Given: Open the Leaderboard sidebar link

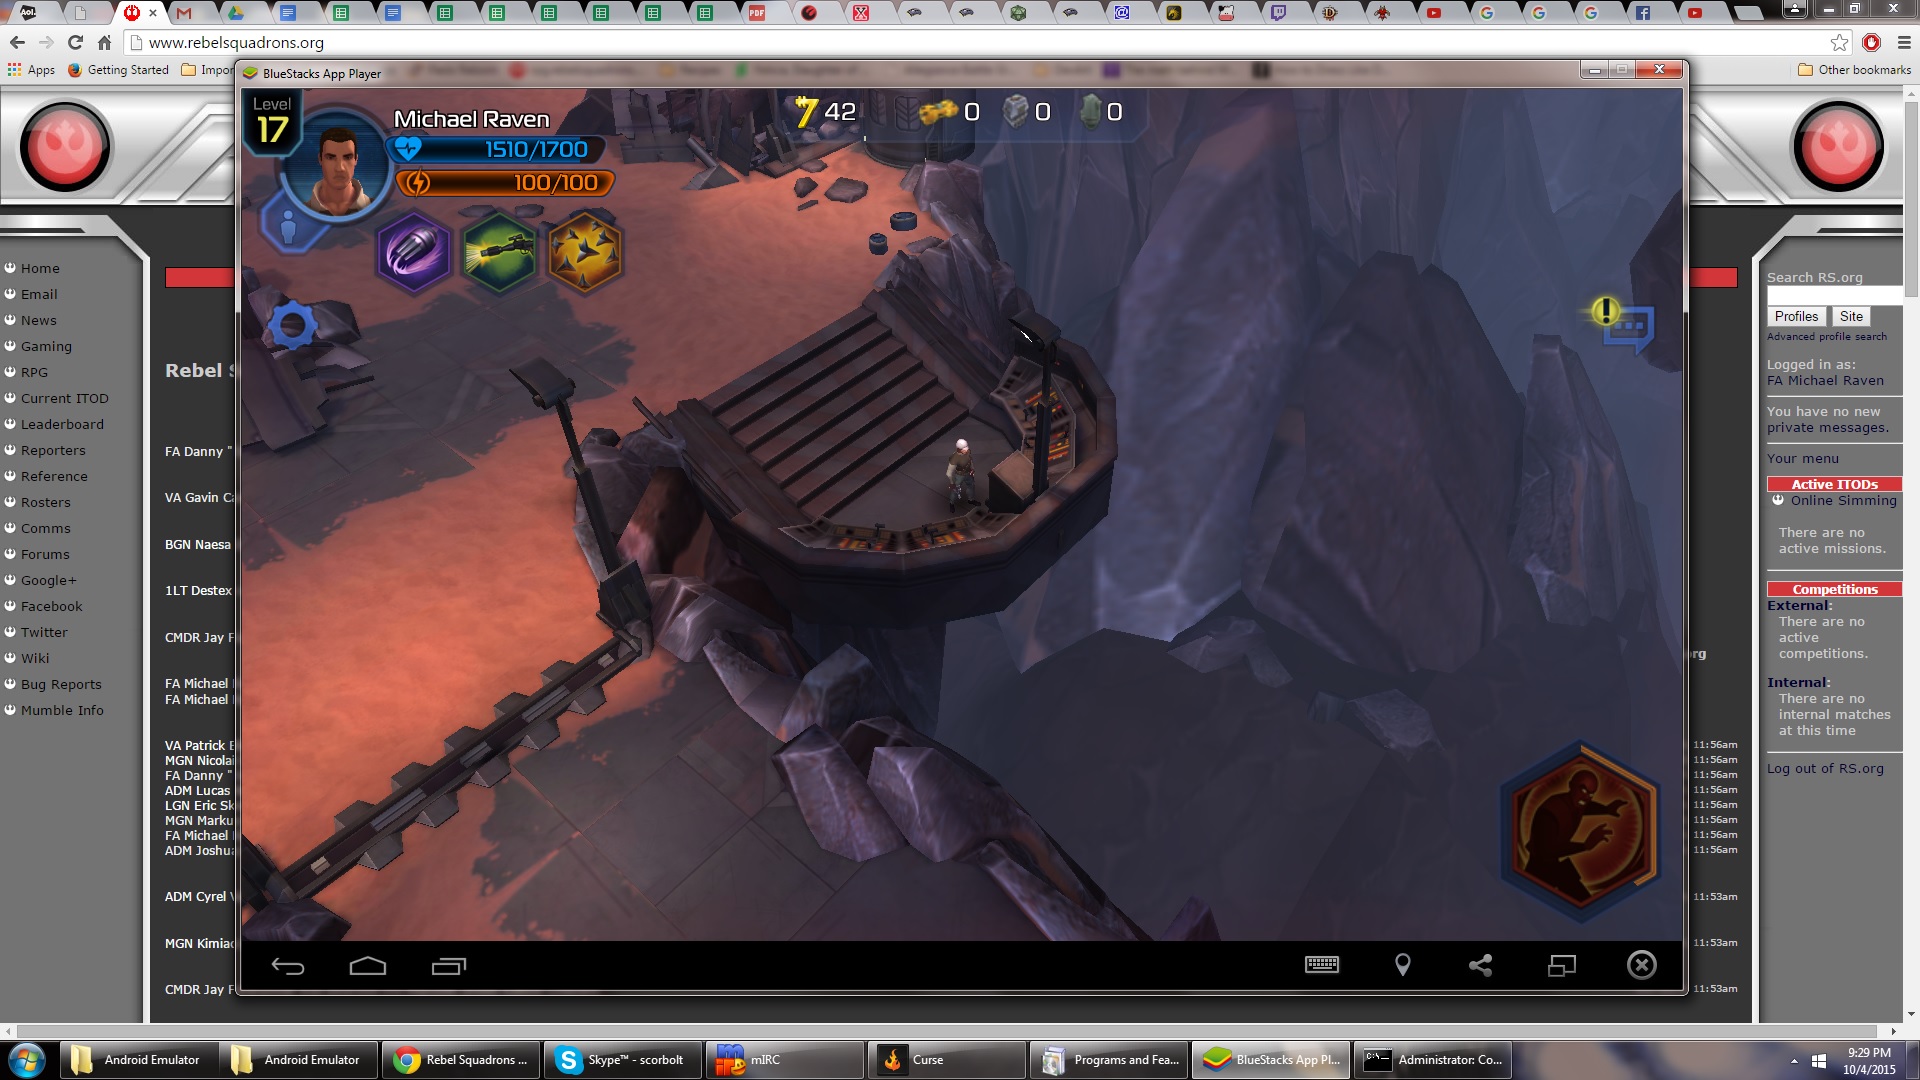Looking at the screenshot, I should pyautogui.click(x=62, y=424).
